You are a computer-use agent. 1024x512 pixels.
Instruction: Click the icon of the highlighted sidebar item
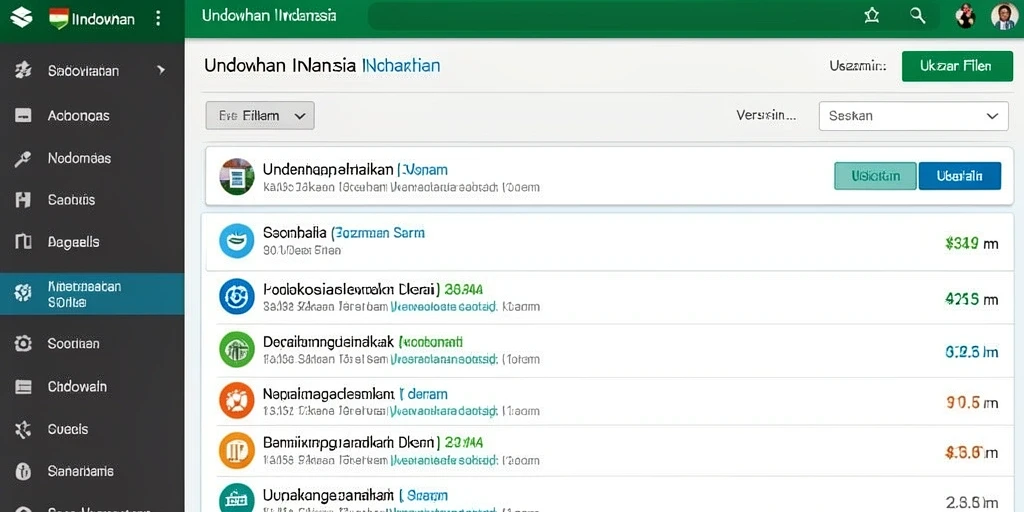(x=23, y=293)
